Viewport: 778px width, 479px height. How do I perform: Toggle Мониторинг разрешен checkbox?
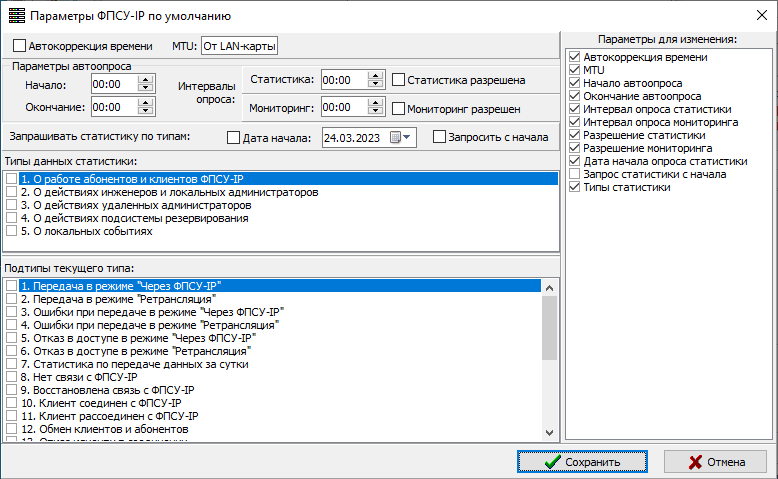pos(399,108)
